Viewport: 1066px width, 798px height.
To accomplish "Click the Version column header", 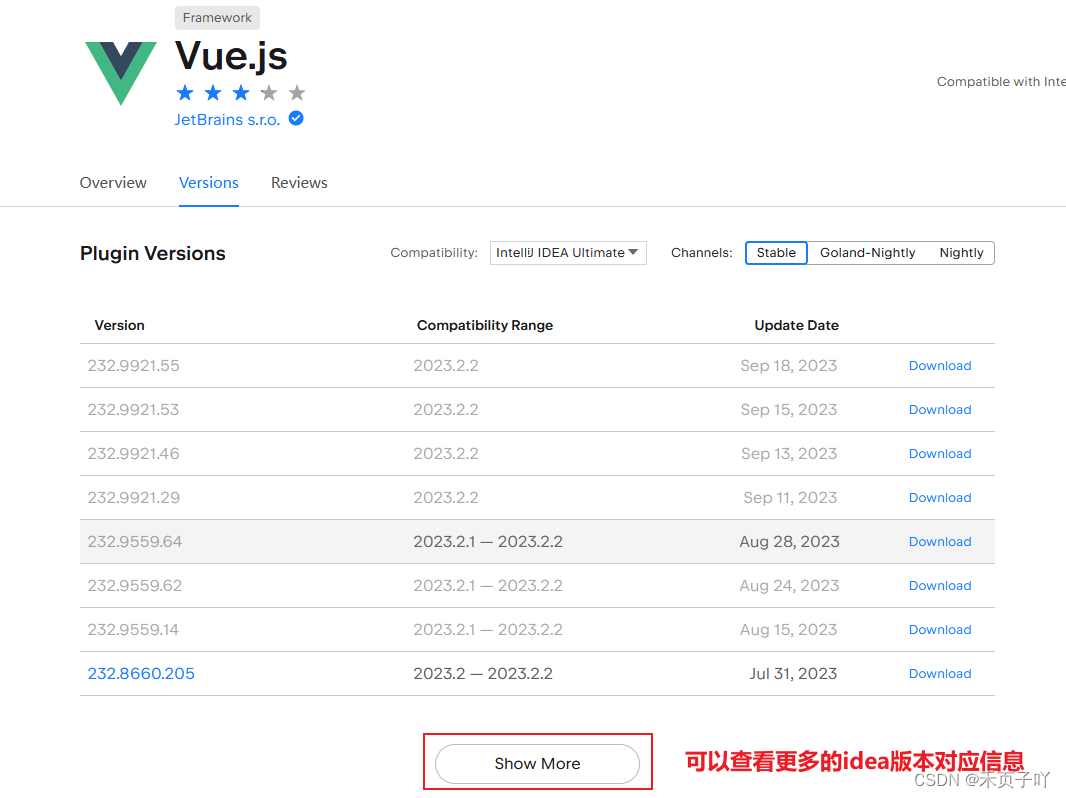I will click(x=119, y=326).
